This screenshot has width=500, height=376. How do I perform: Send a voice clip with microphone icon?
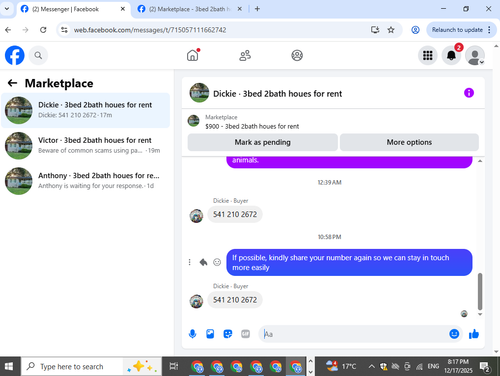tap(192, 334)
